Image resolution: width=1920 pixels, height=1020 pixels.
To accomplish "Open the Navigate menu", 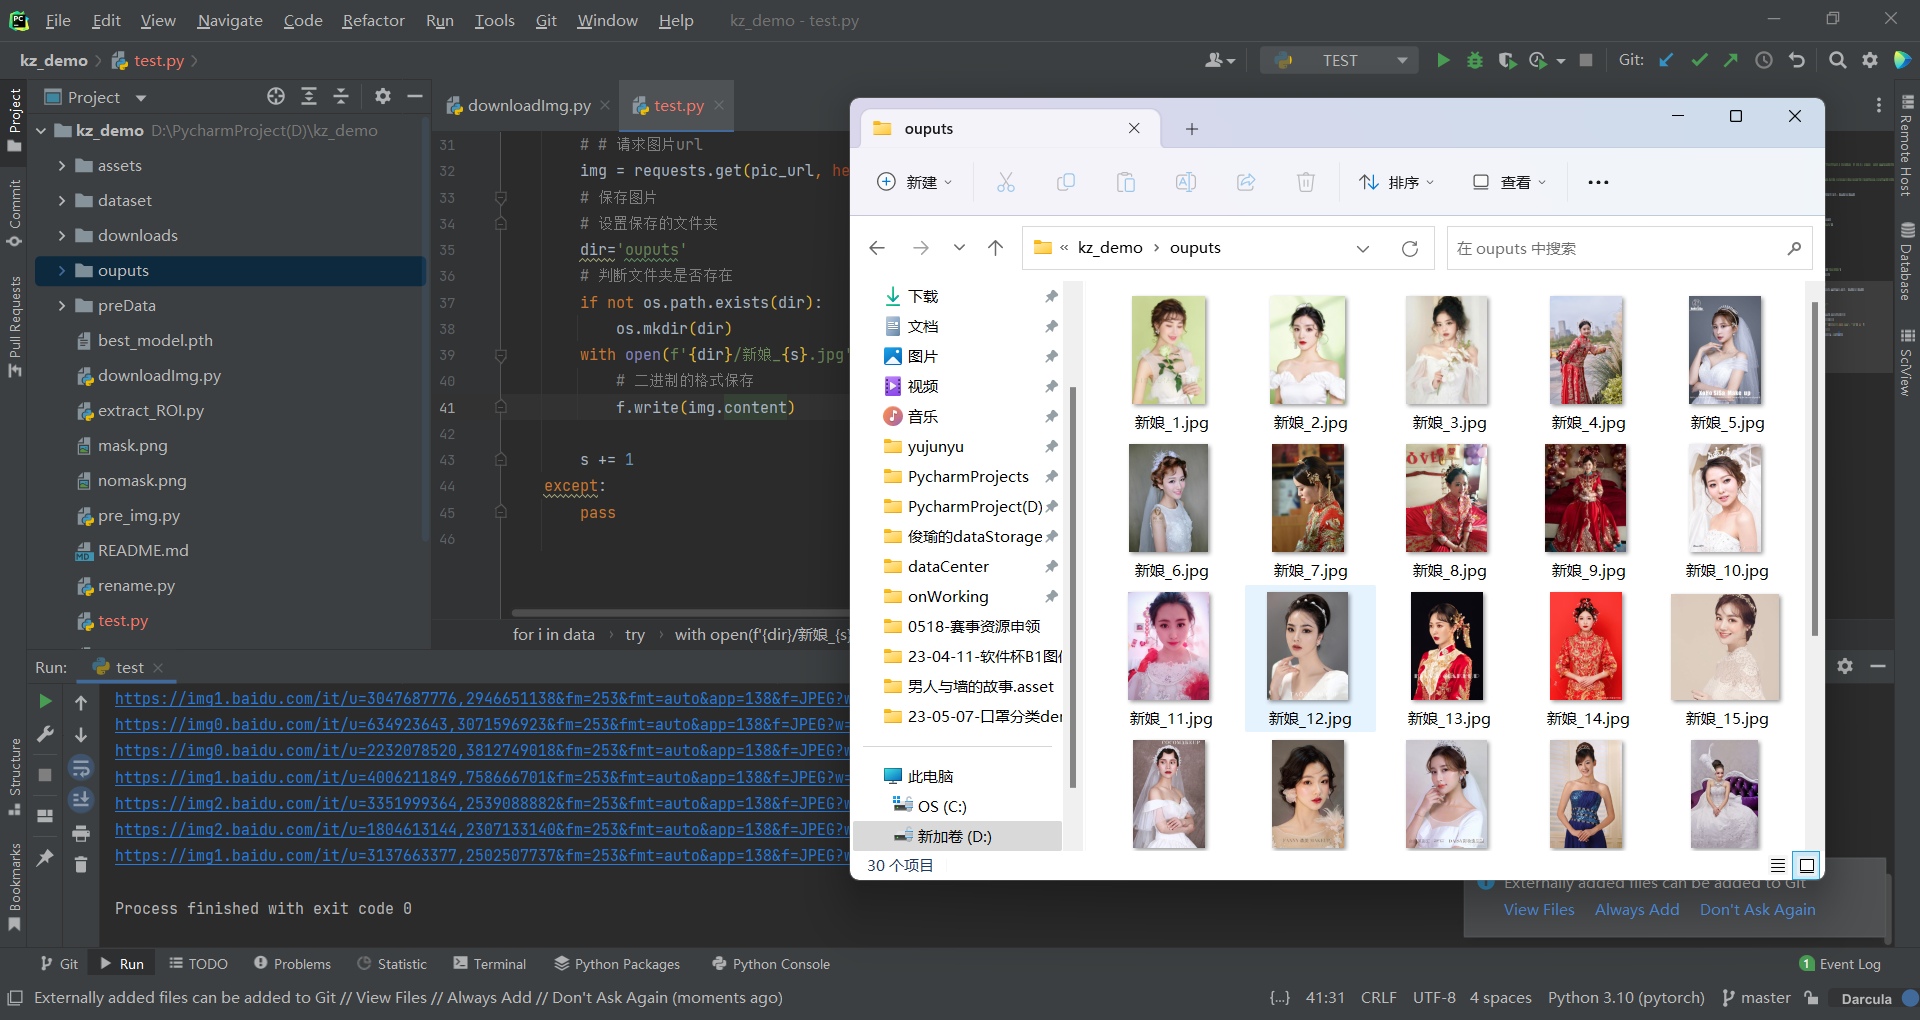I will [x=230, y=20].
